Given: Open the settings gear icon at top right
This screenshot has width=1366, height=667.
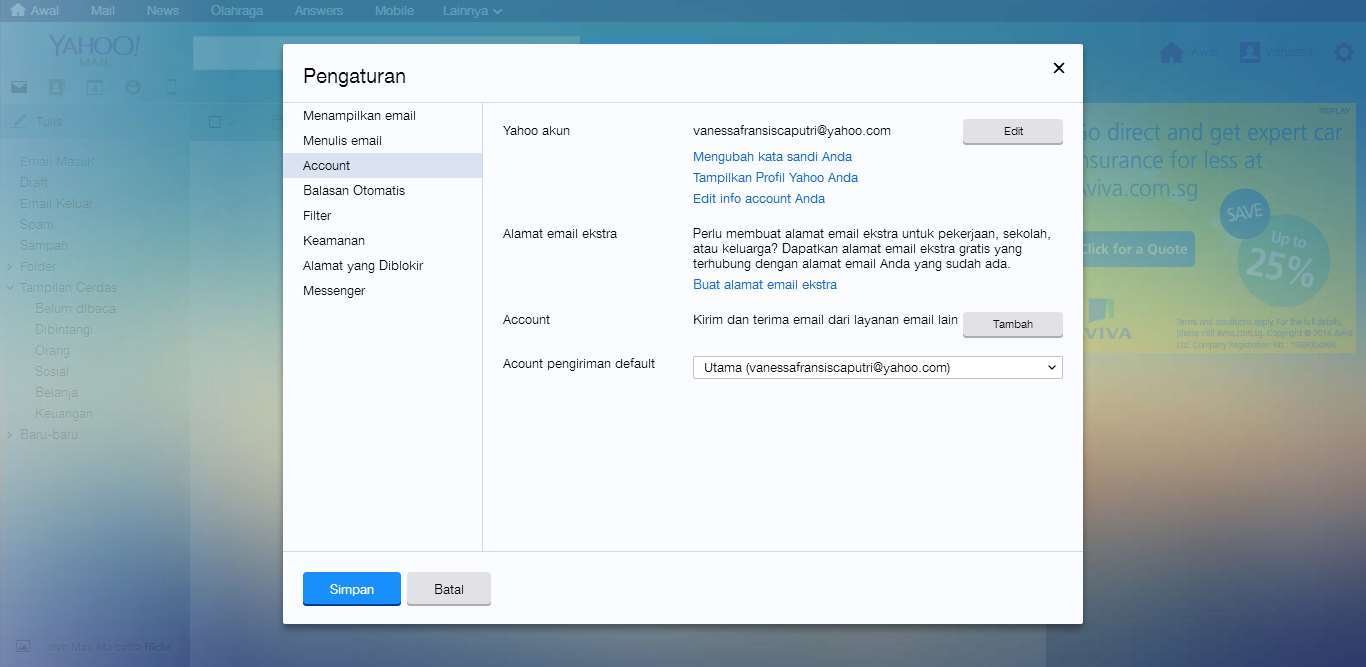Looking at the screenshot, I should [1344, 51].
